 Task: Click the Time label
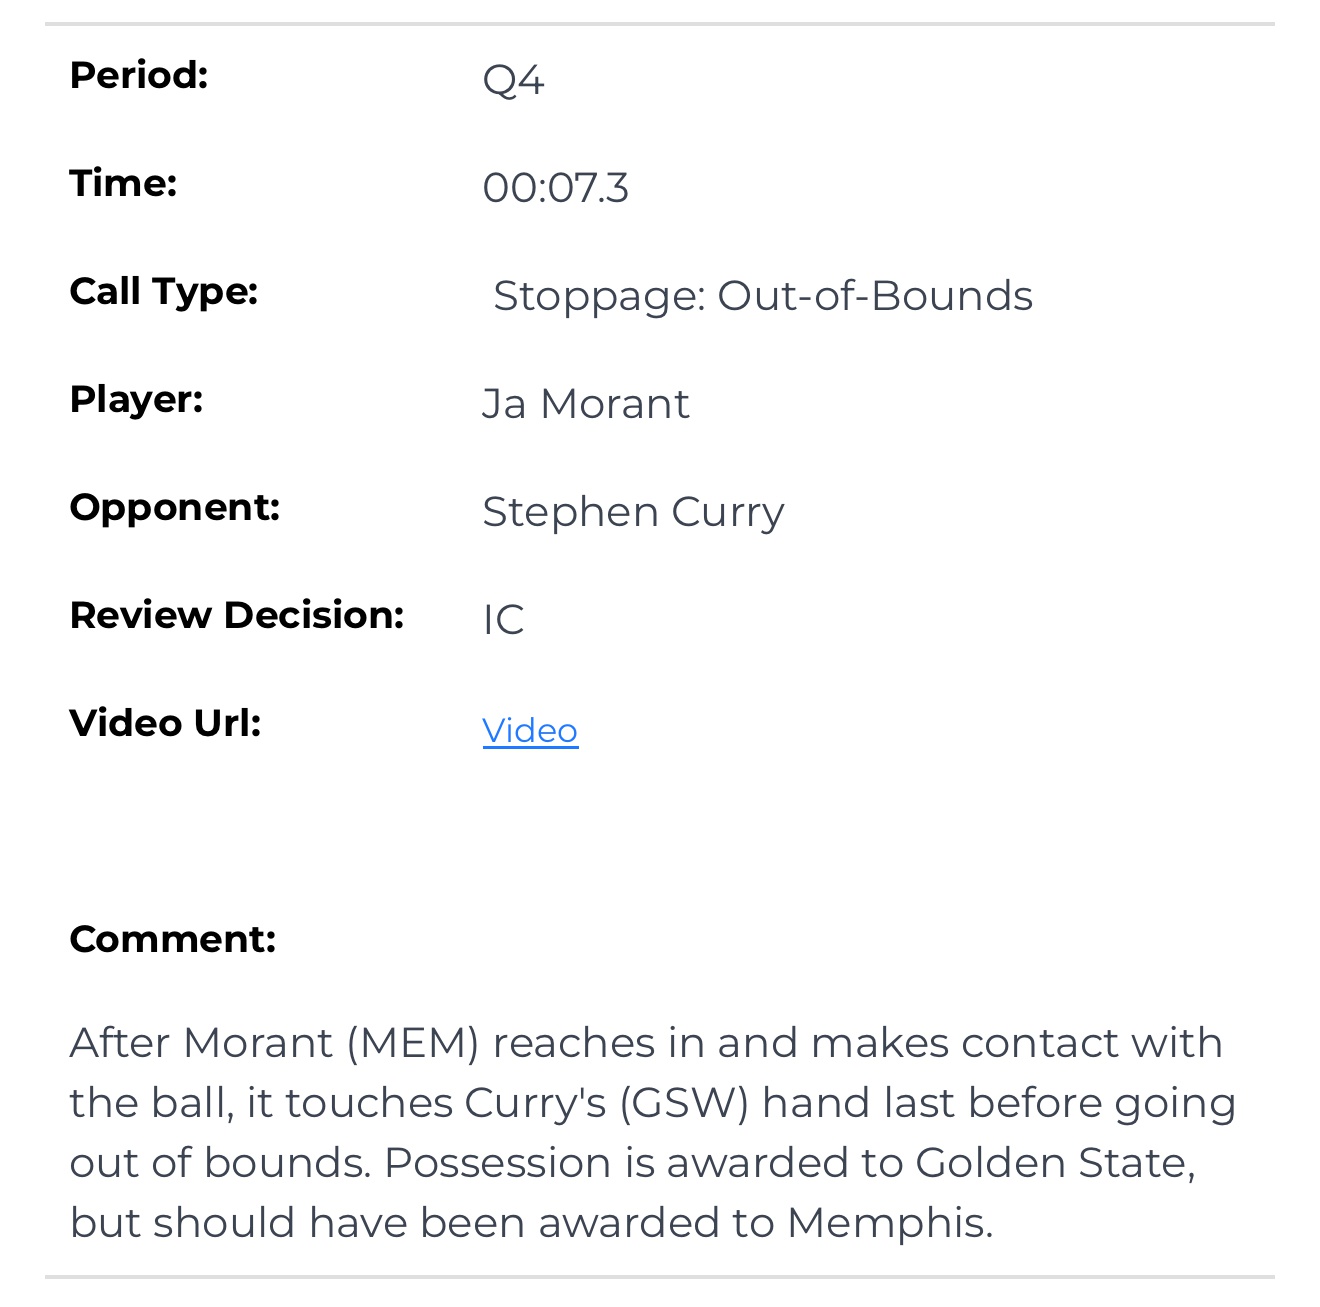[123, 184]
